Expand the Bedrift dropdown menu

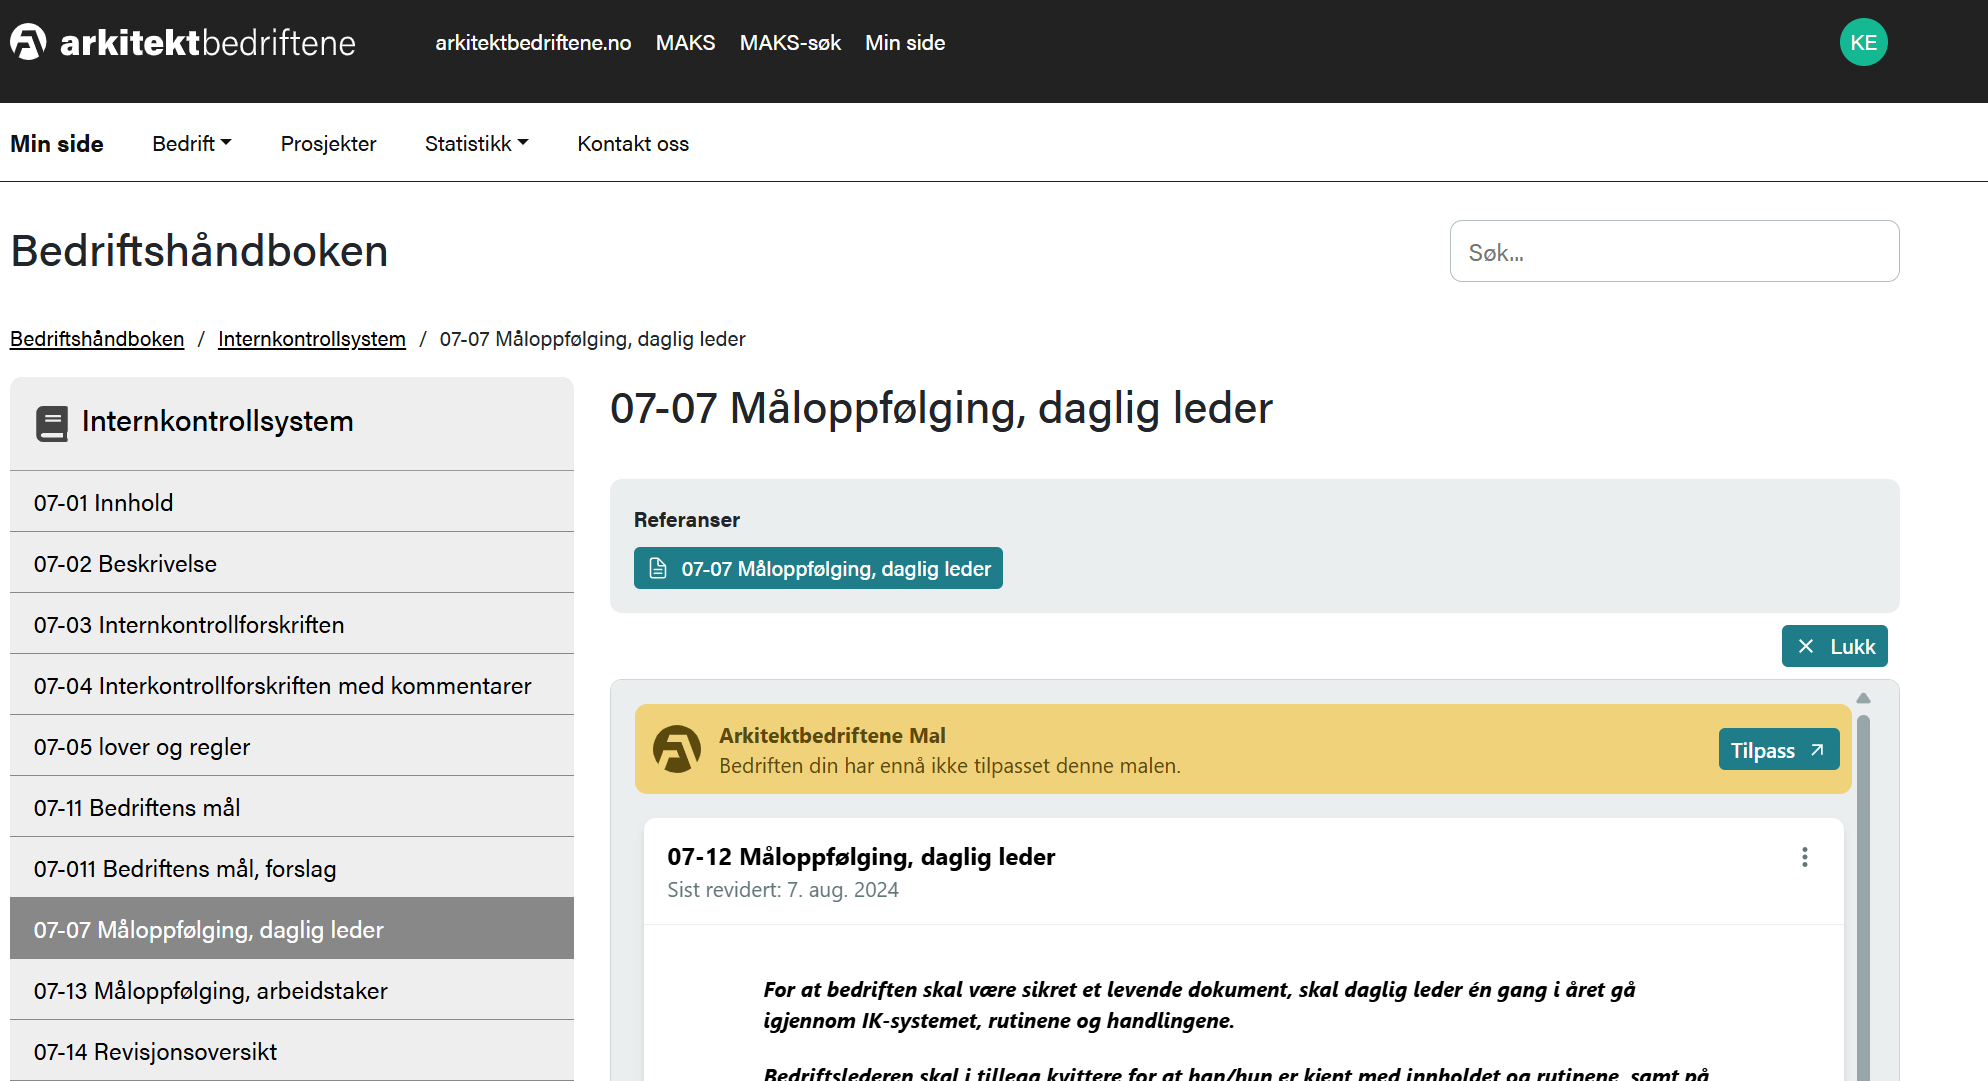point(191,143)
